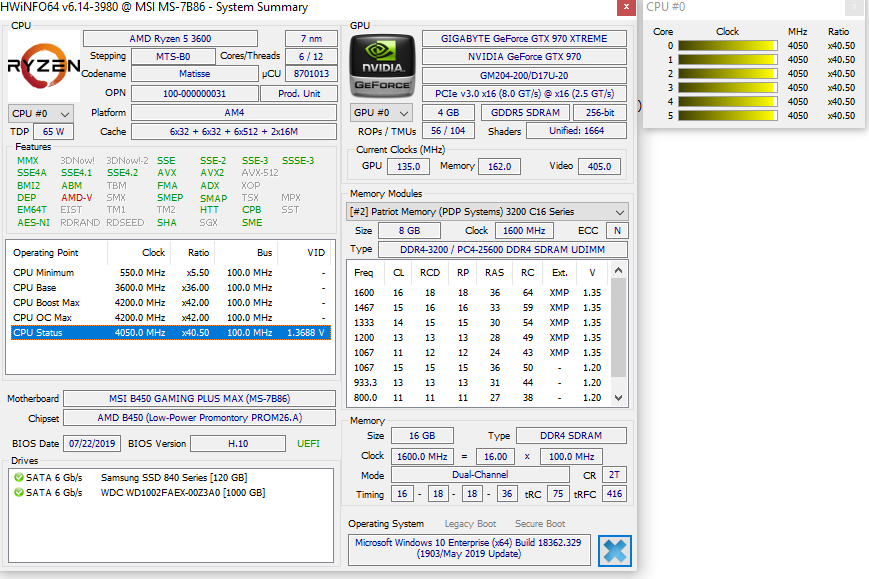The image size is (869, 579).
Task: Click the AMD-V feature flag
Action: coord(76,198)
